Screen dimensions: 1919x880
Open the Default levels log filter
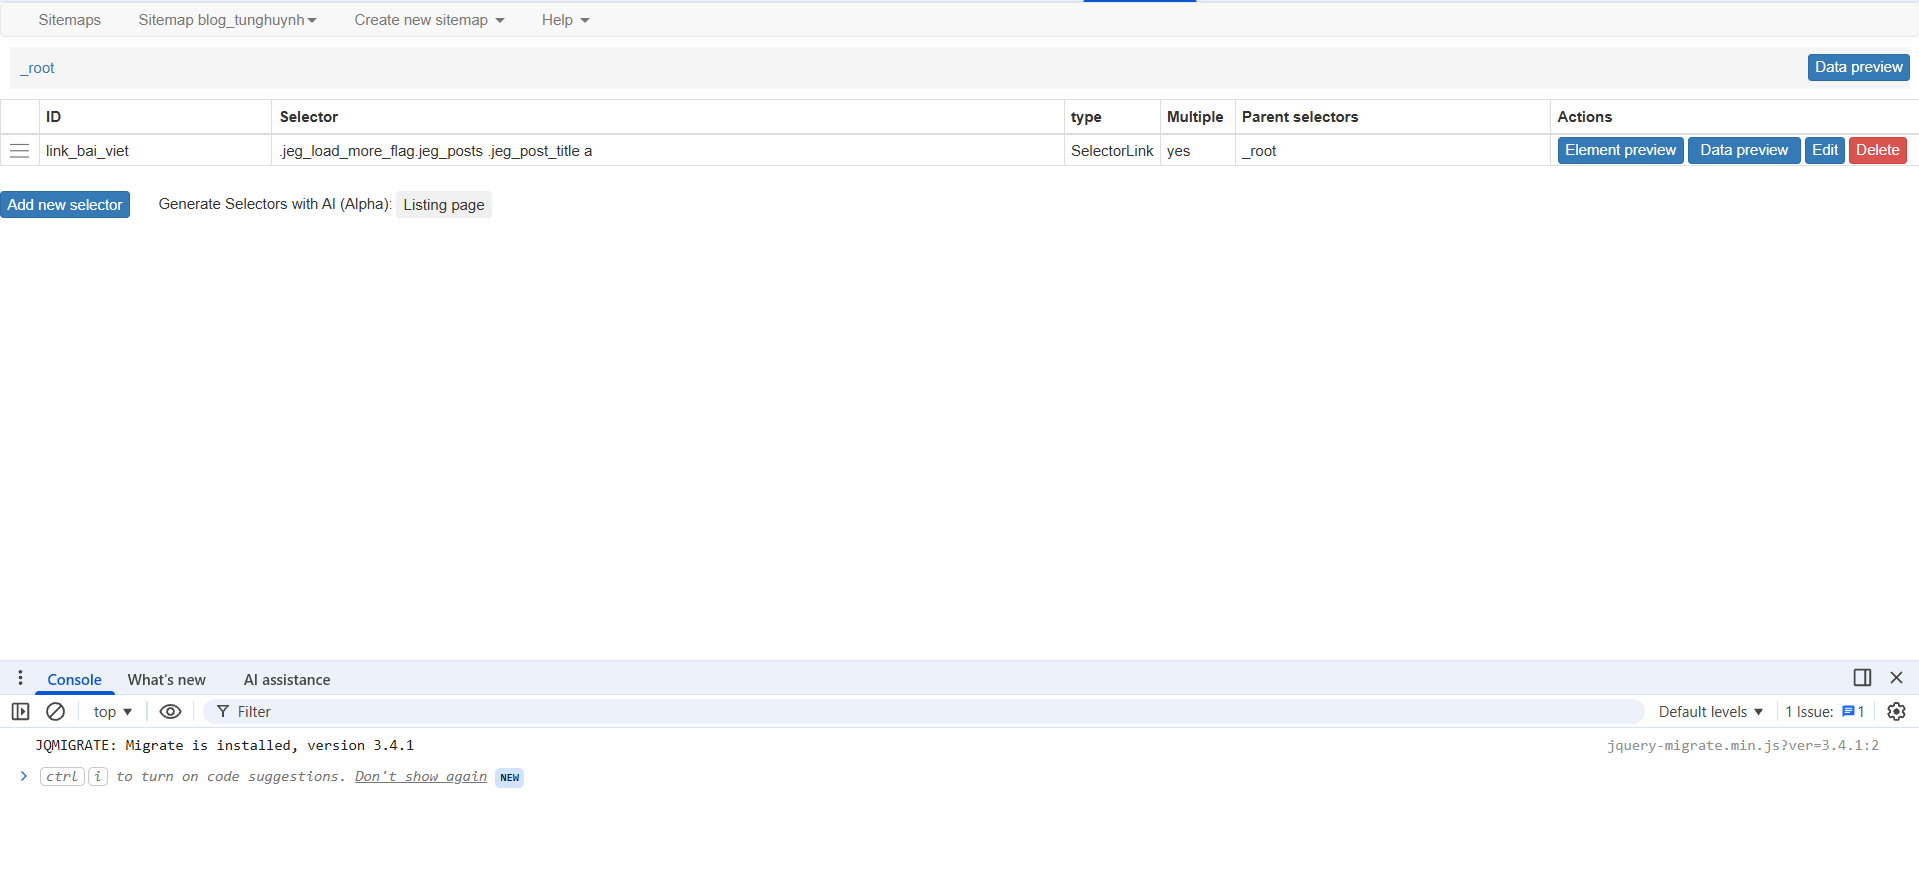[1710, 712]
